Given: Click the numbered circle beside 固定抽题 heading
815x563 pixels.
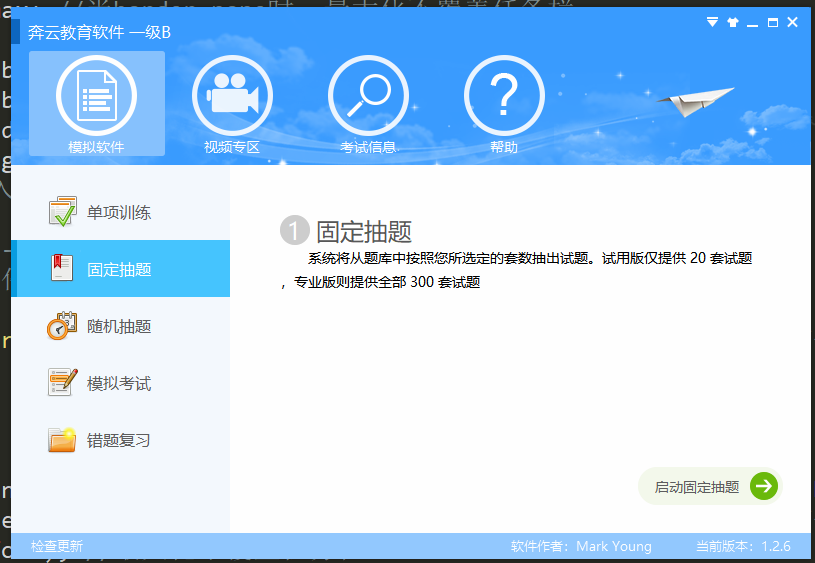Looking at the screenshot, I should pyautogui.click(x=294, y=231).
